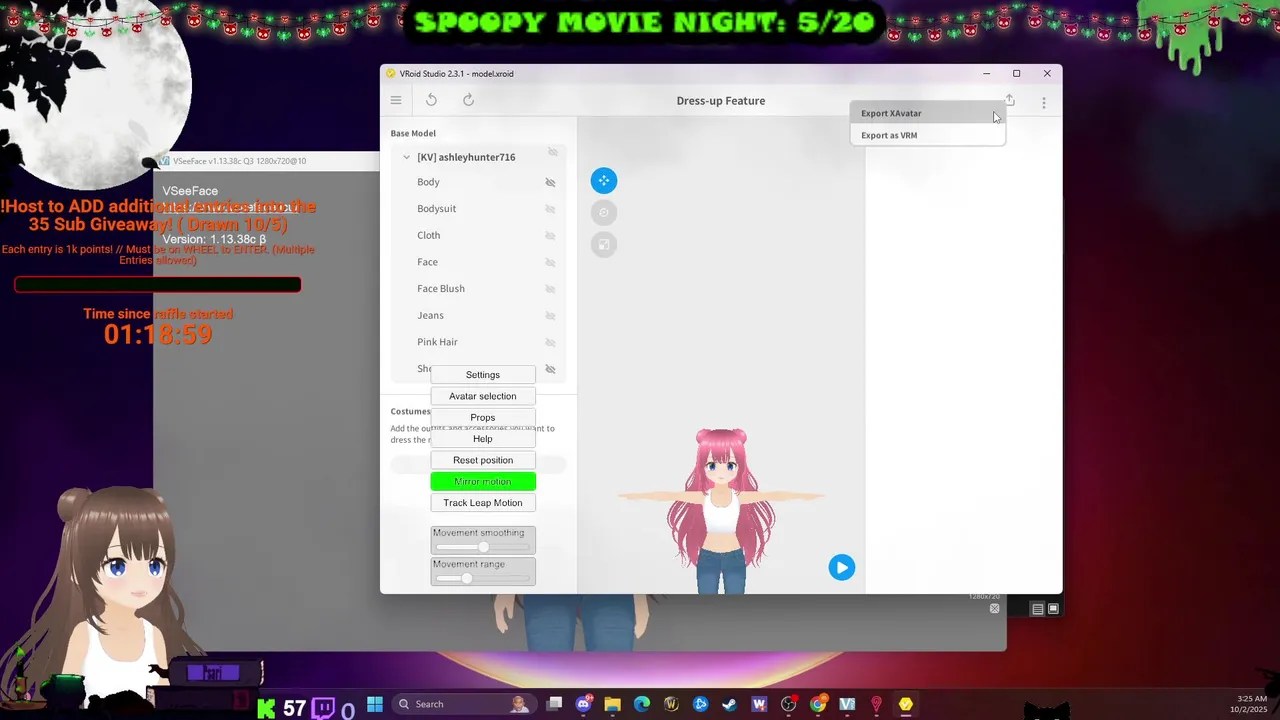1280x720 pixels.
Task: Click the Costumes section heading
Action: coord(410,411)
